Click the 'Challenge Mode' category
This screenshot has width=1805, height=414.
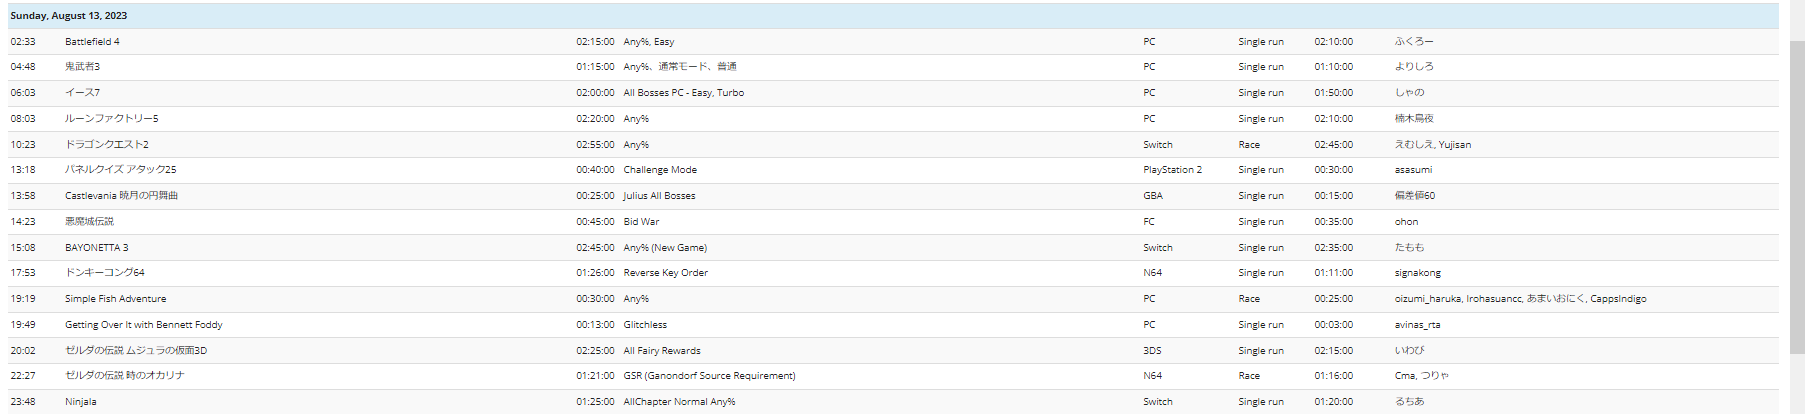(660, 170)
